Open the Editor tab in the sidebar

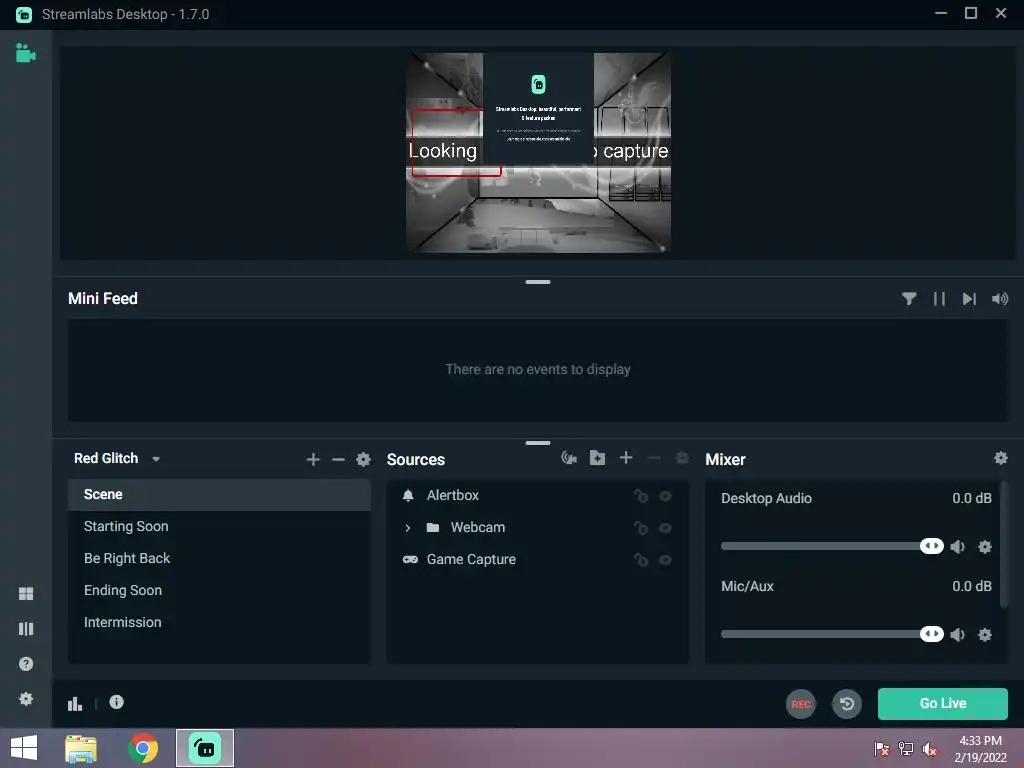pyautogui.click(x=25, y=53)
